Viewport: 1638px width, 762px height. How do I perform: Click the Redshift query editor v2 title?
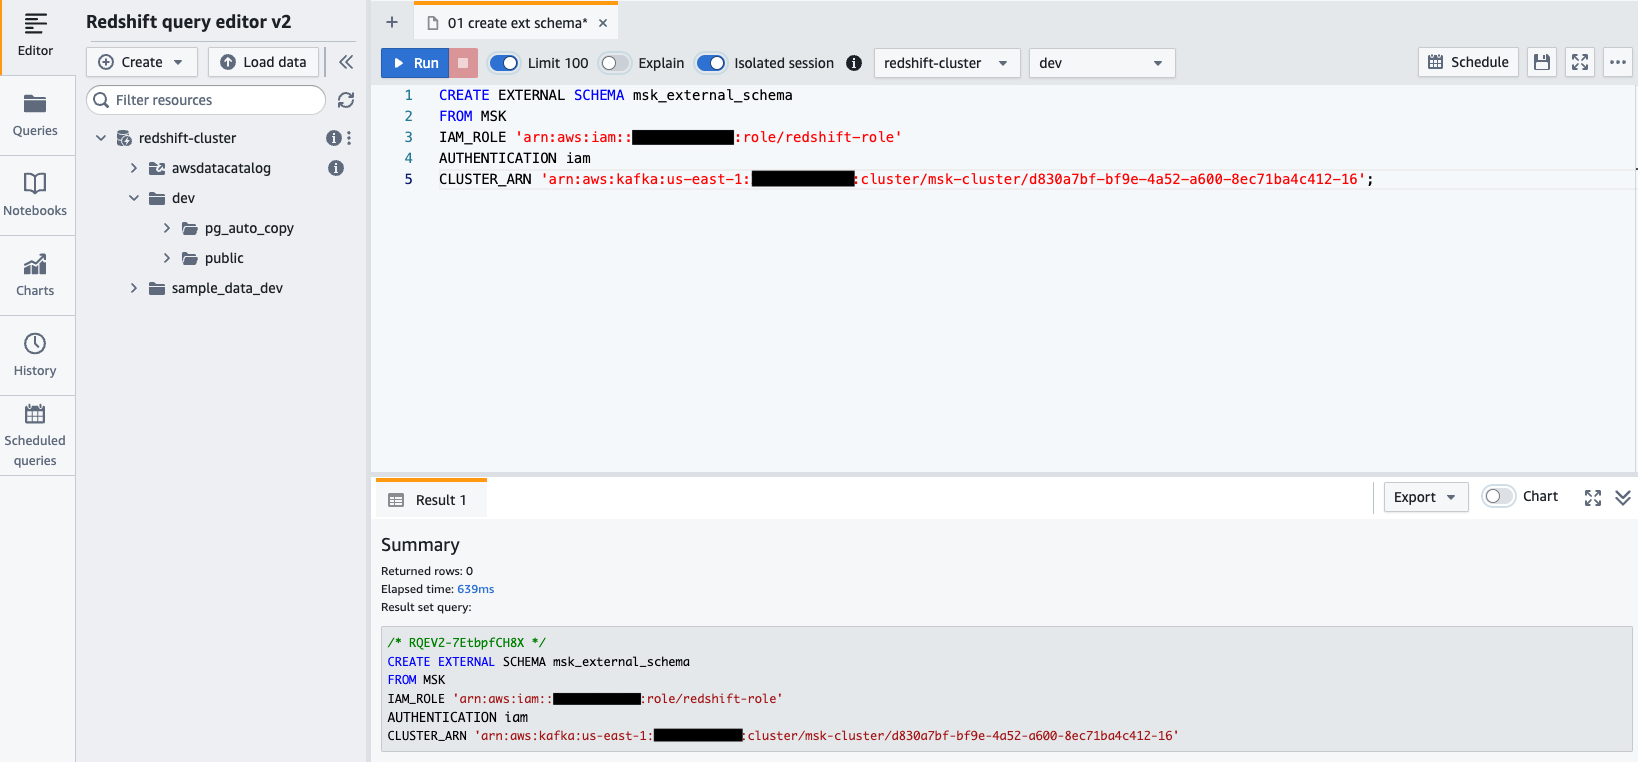189,21
